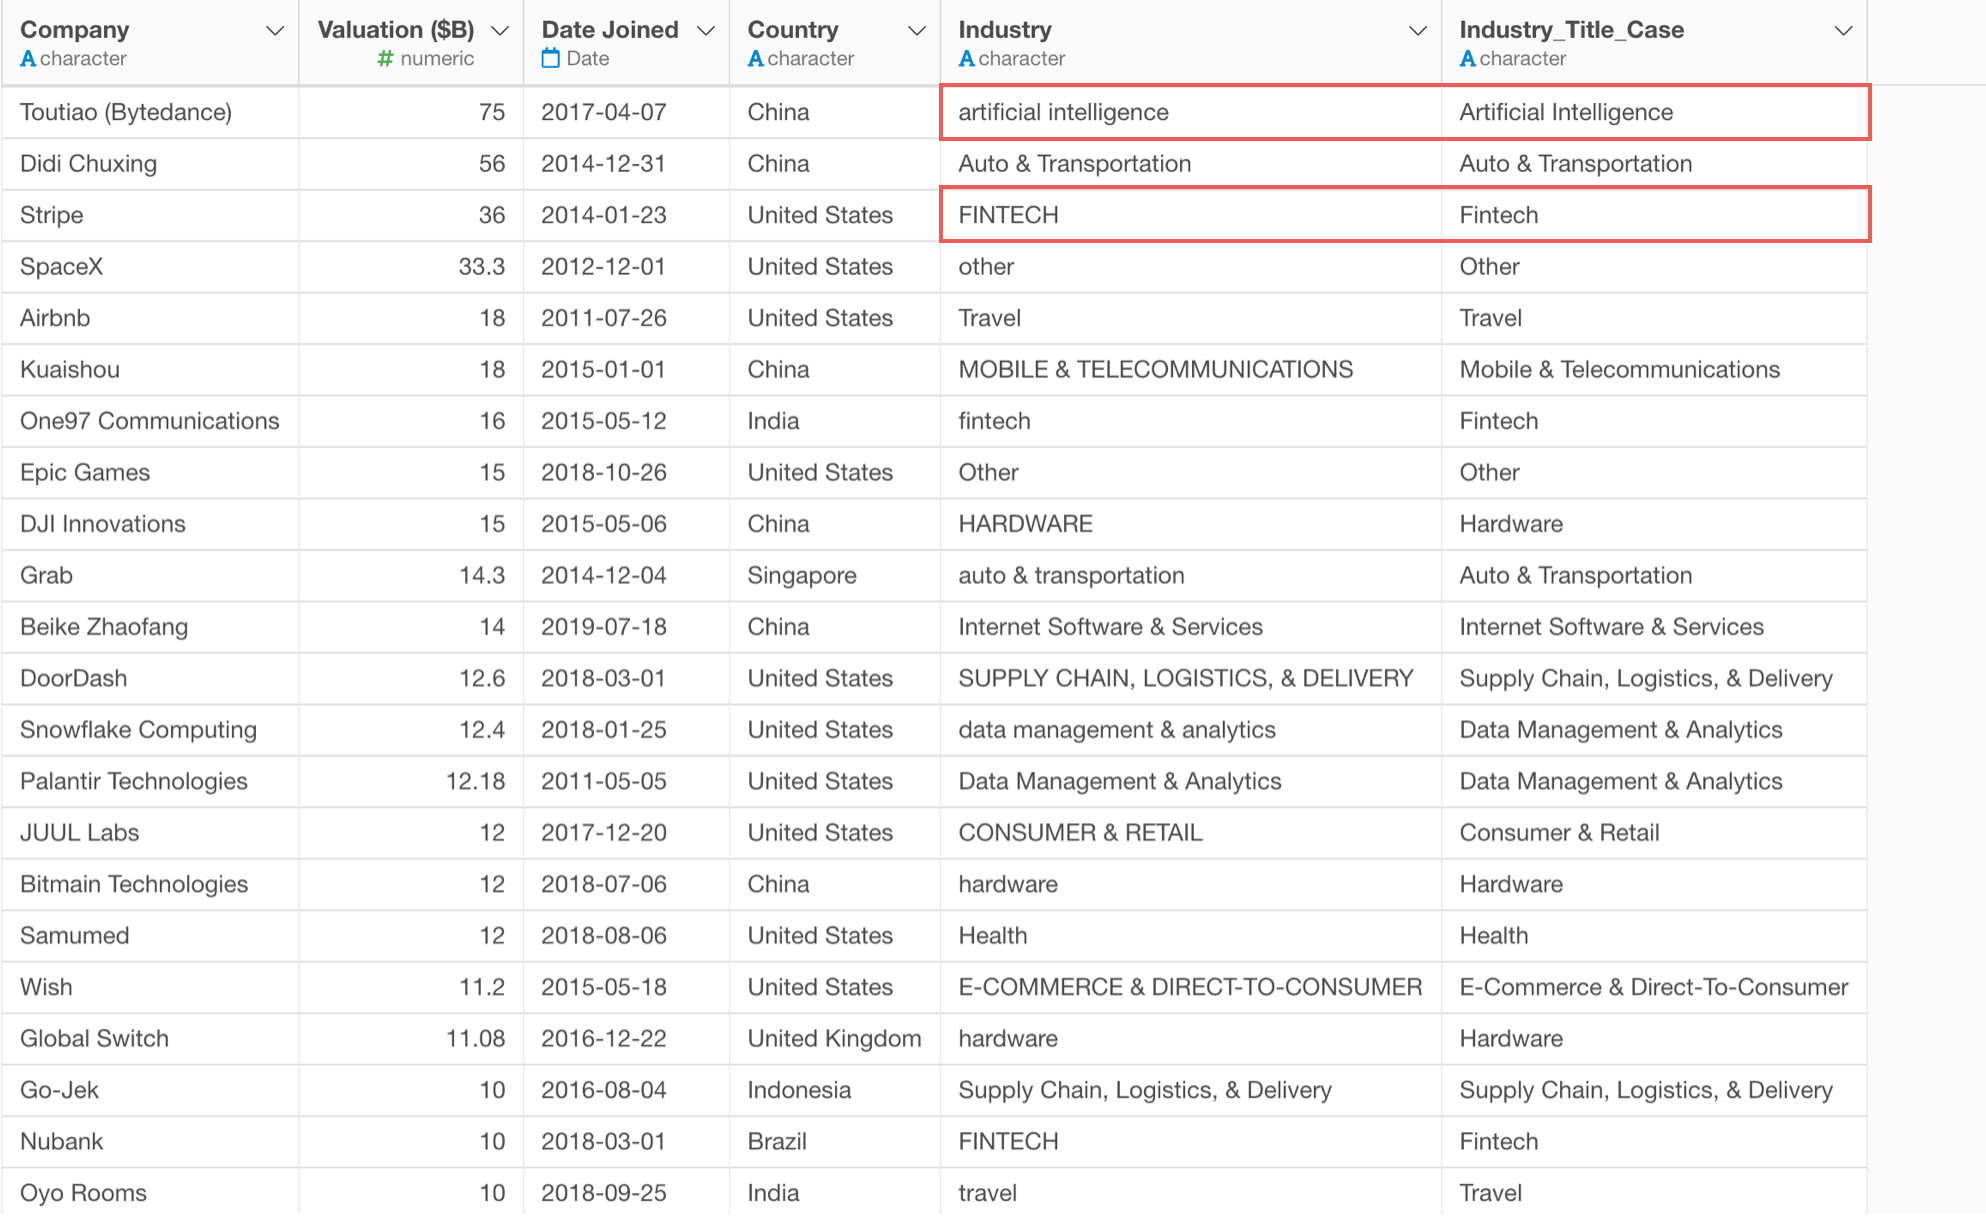Click the JUUL Labs company cell
The image size is (1986, 1228).
pyautogui.click(x=150, y=833)
